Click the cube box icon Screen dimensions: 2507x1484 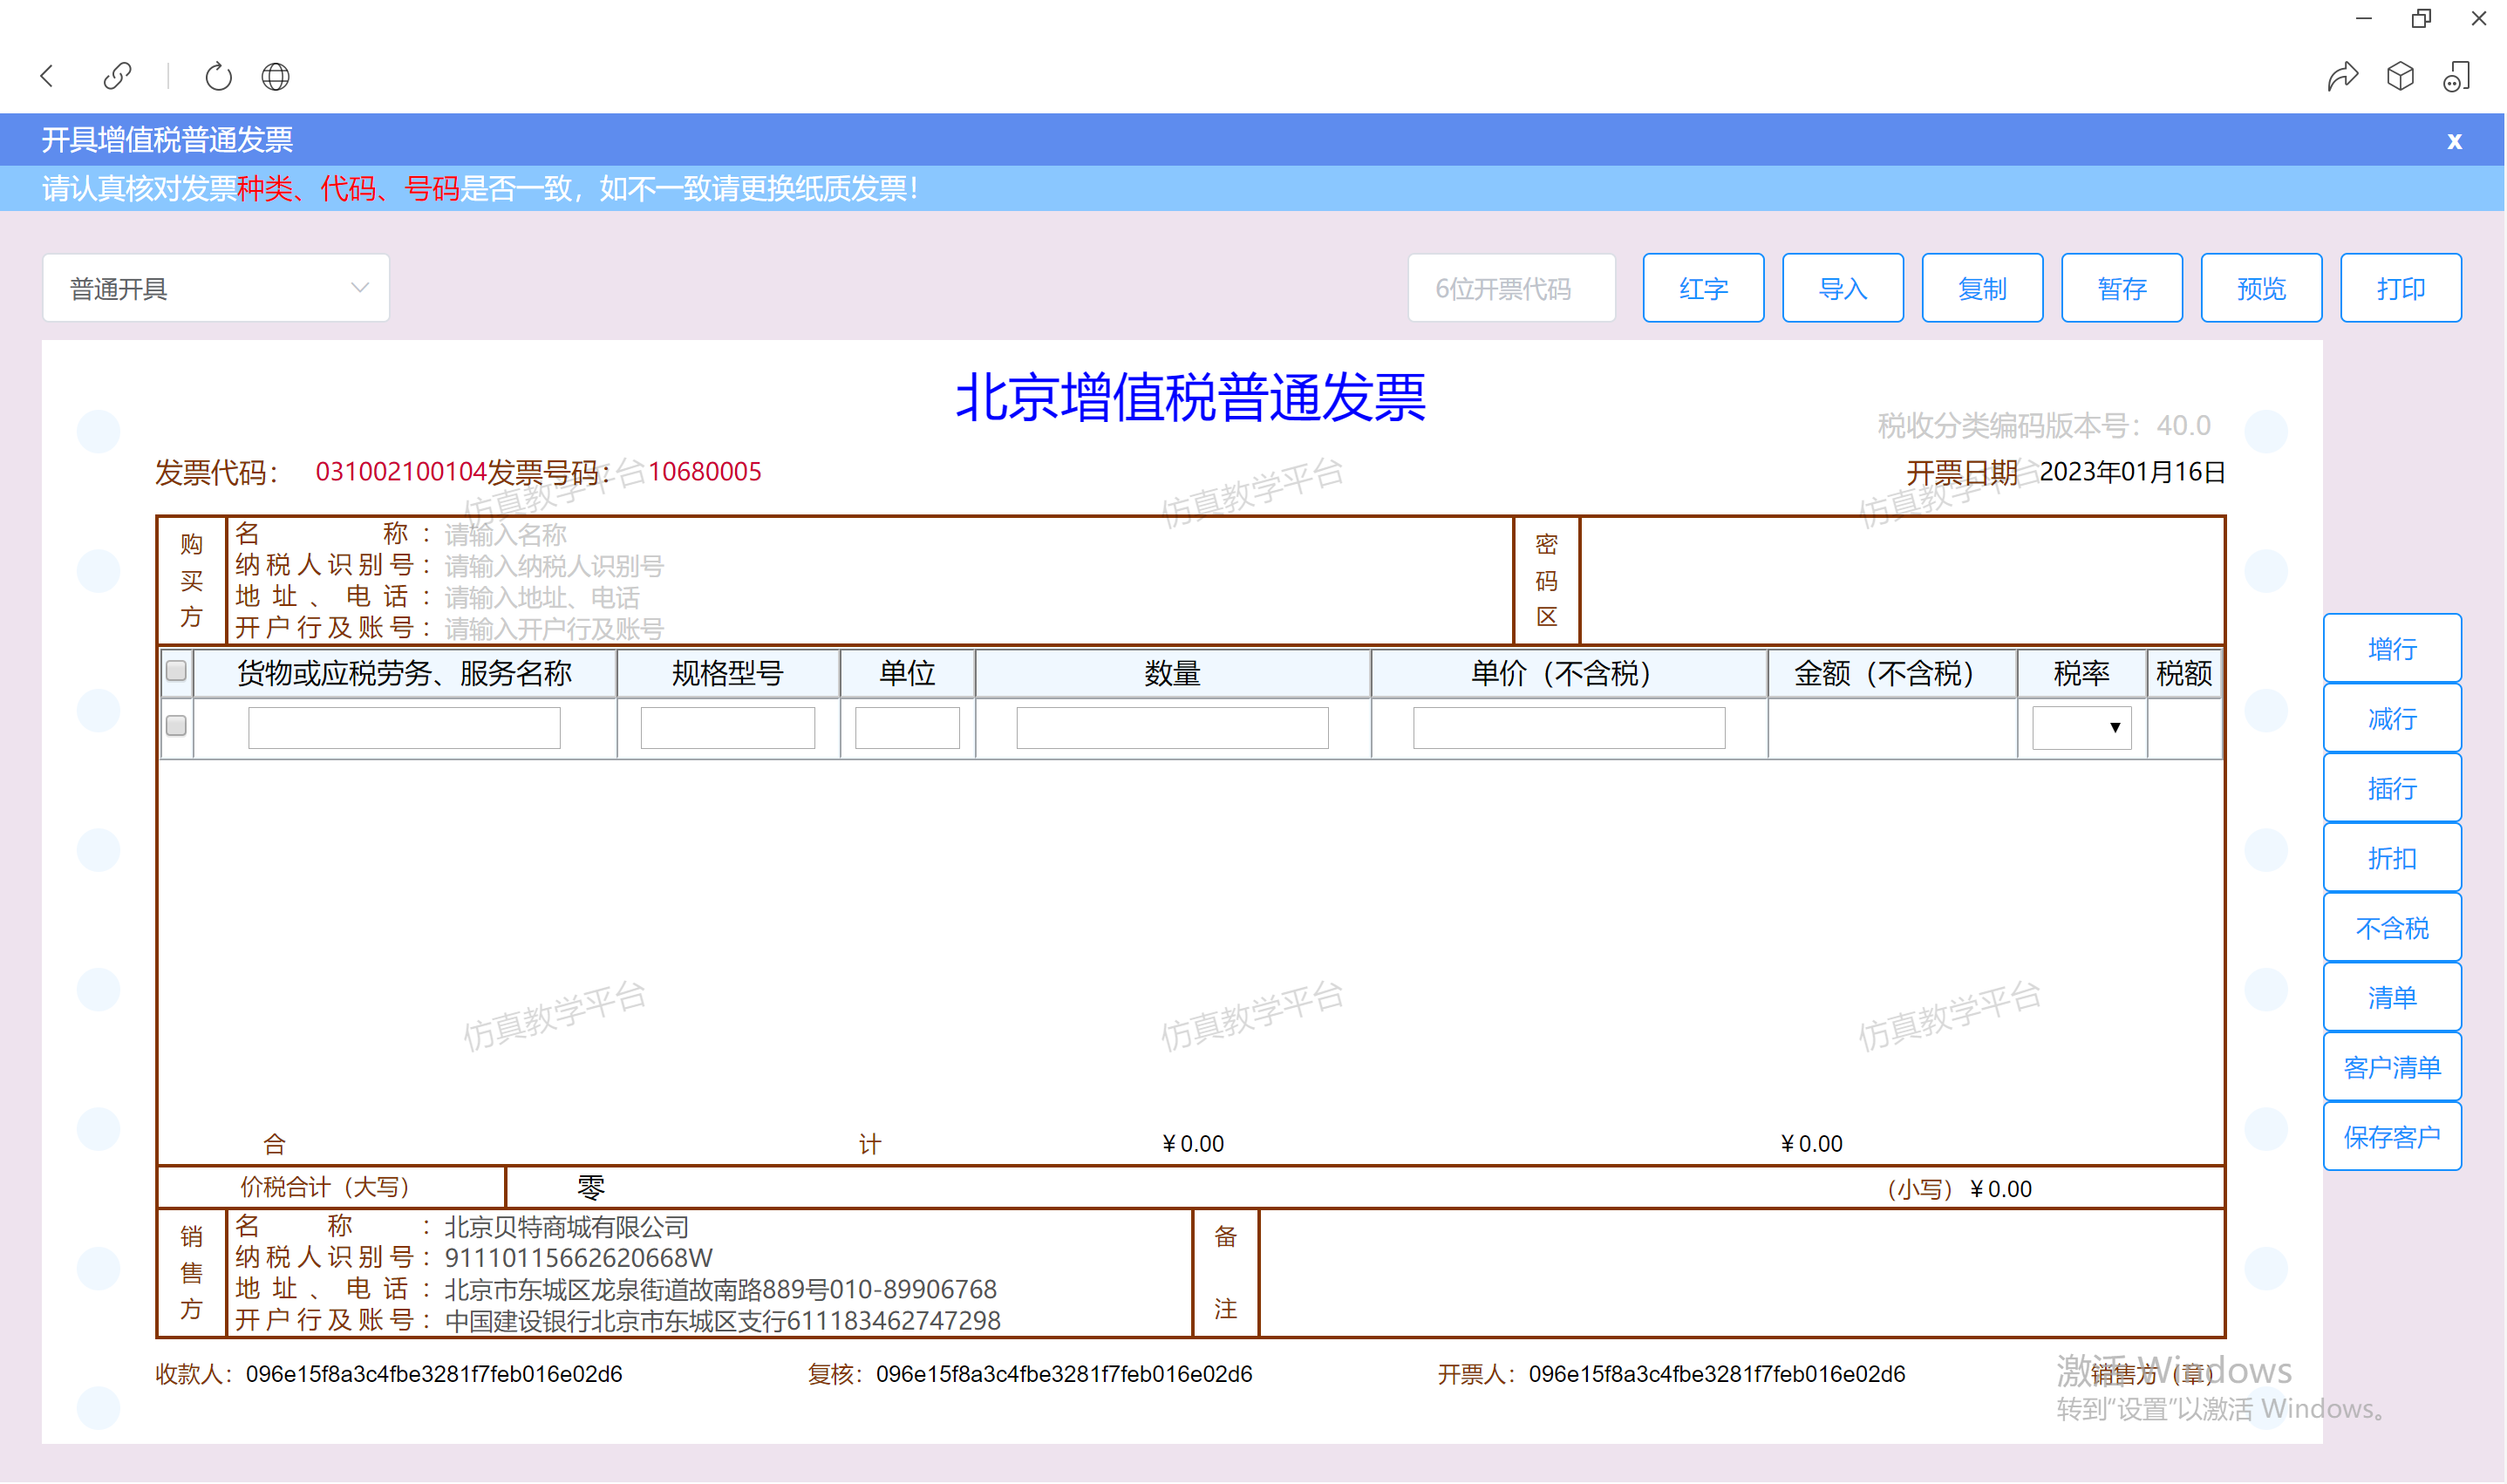[x=2400, y=76]
